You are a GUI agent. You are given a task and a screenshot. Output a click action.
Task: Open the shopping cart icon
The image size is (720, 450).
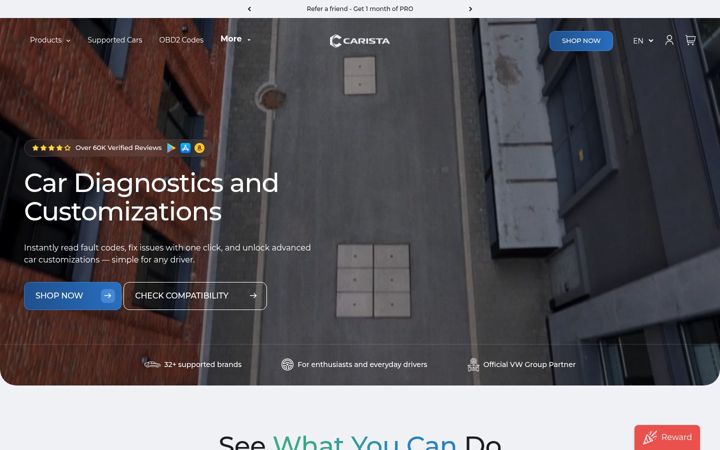click(690, 40)
